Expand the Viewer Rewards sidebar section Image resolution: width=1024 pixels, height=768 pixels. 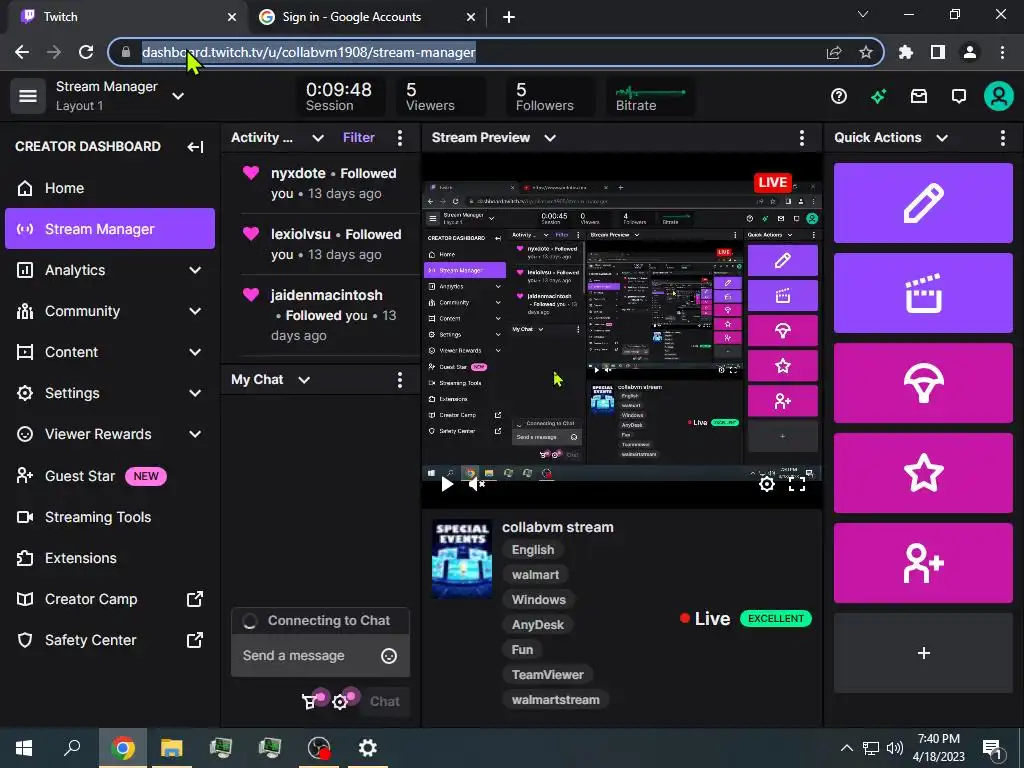(x=109, y=434)
